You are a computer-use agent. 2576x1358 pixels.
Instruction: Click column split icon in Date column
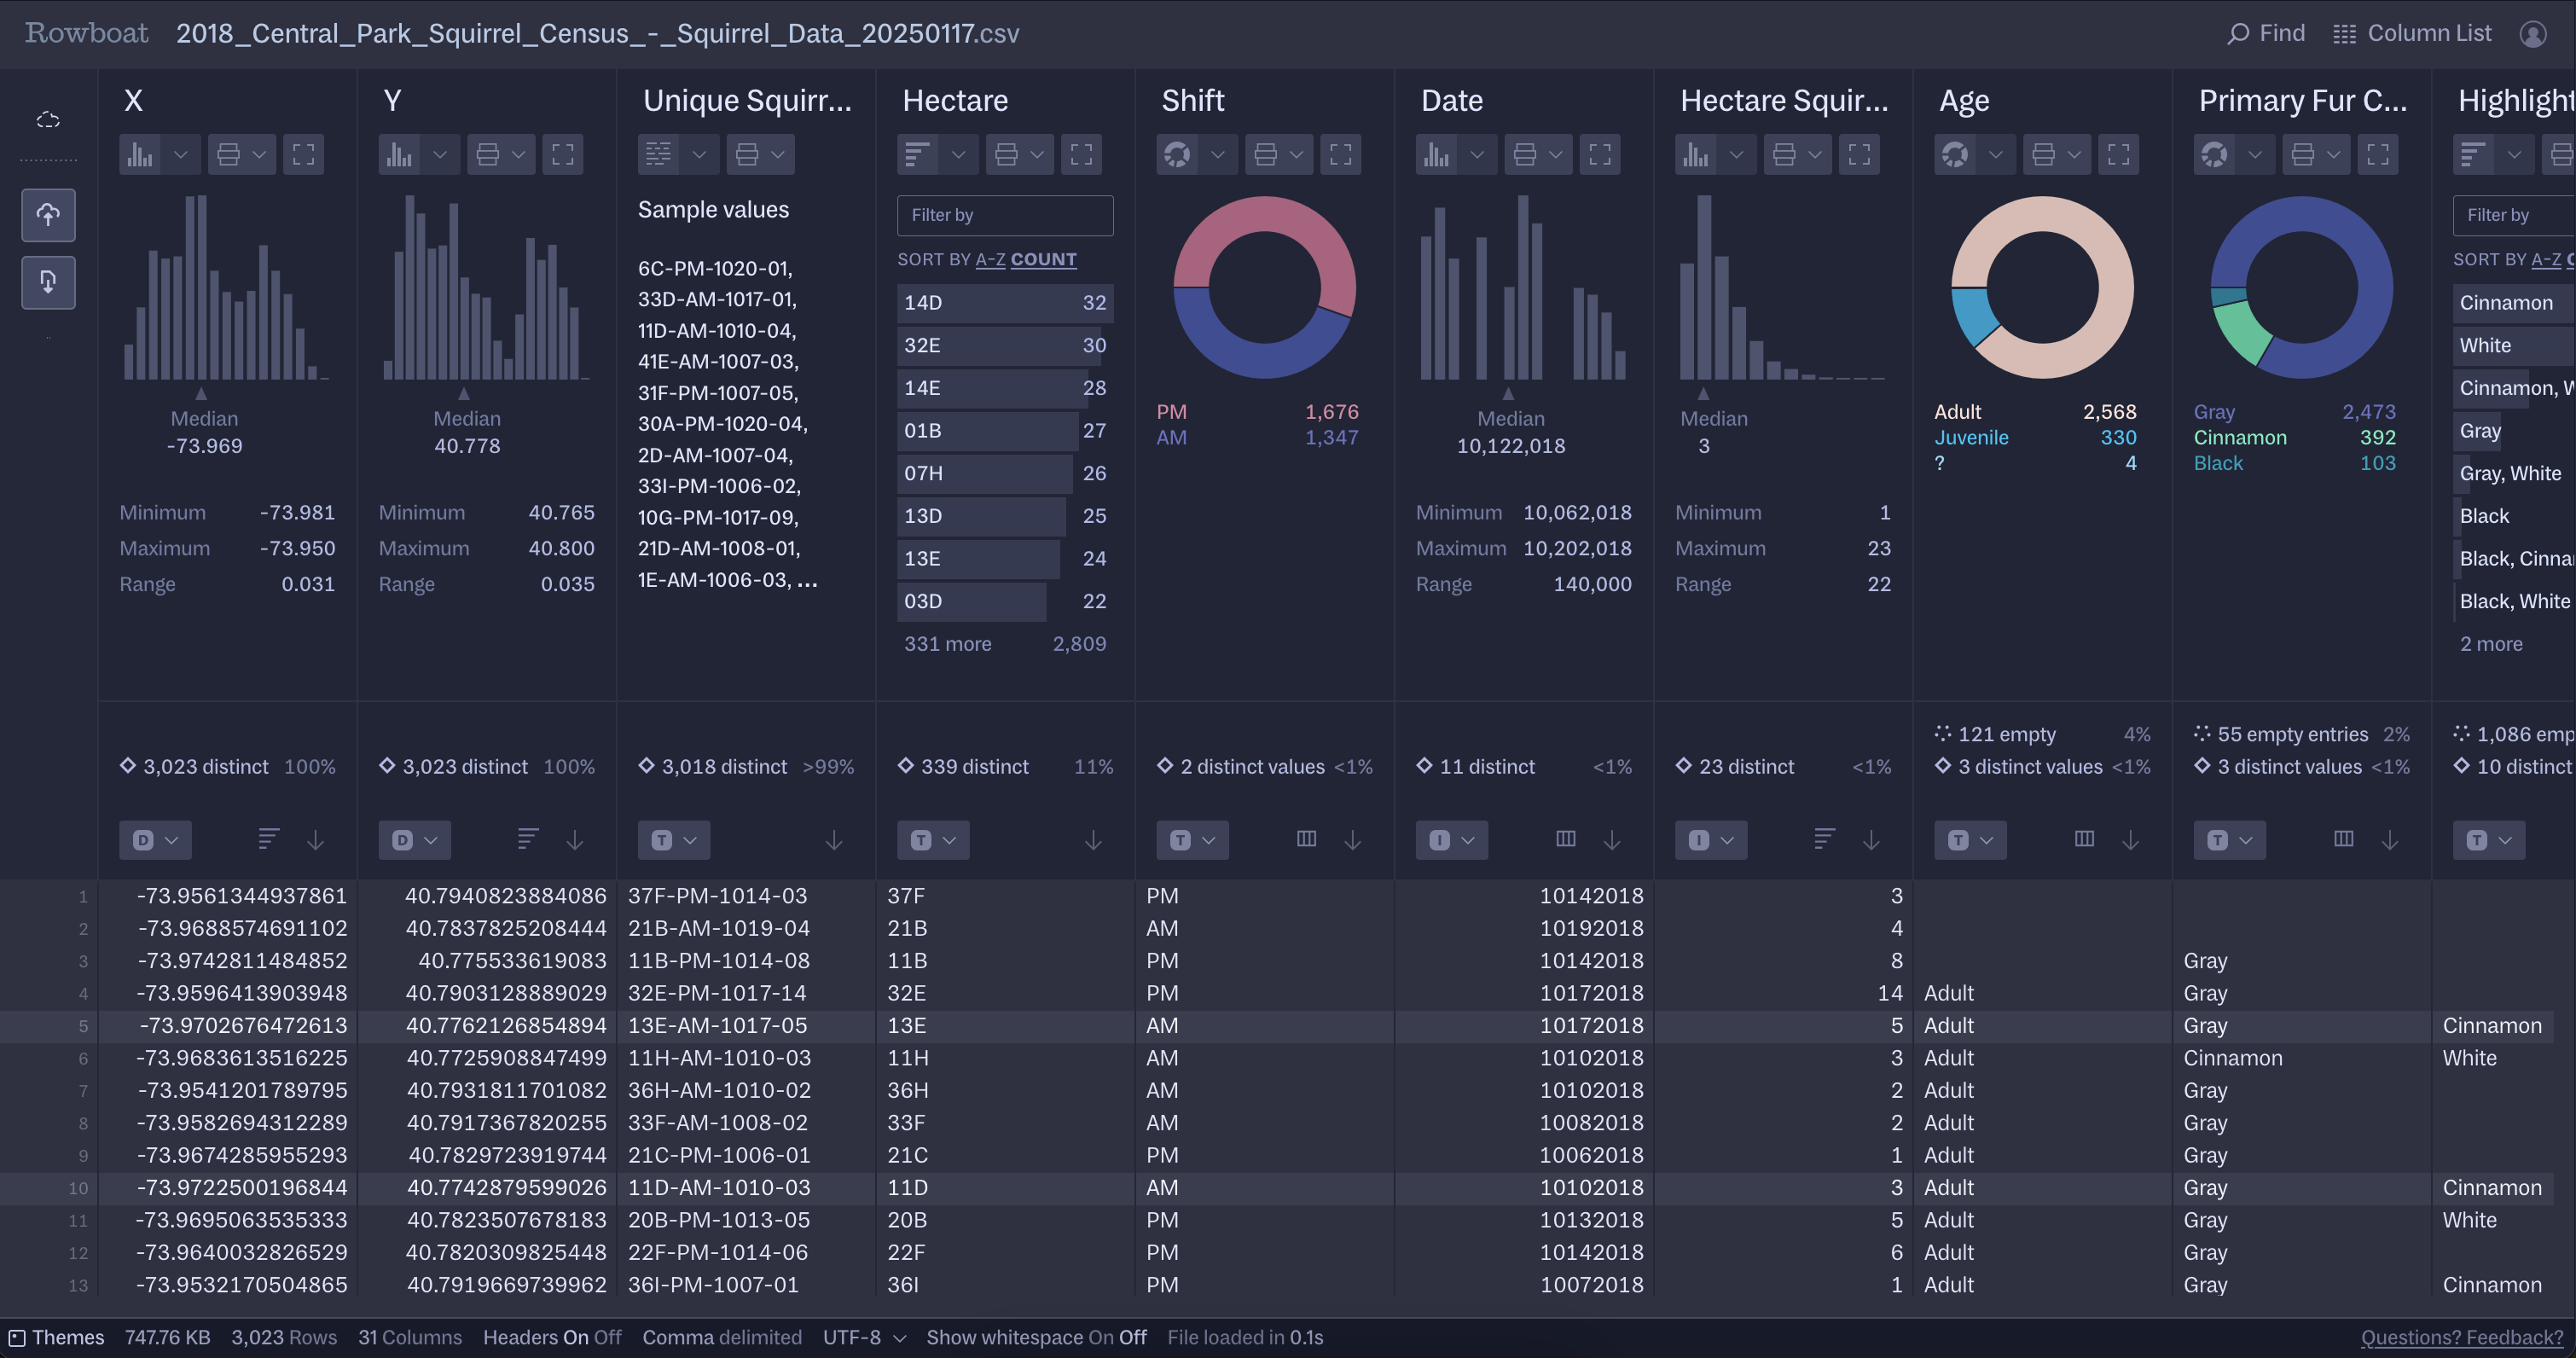tap(1566, 839)
